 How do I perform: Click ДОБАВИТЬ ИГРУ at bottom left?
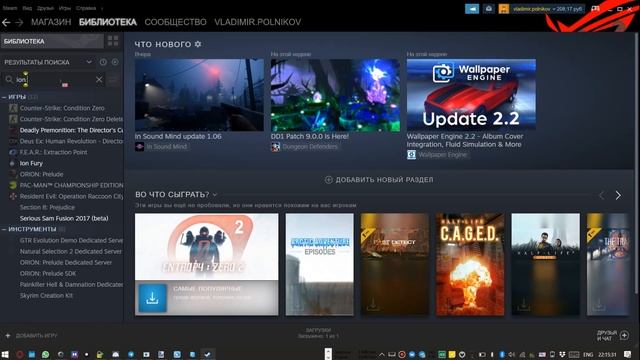[x=31, y=336]
